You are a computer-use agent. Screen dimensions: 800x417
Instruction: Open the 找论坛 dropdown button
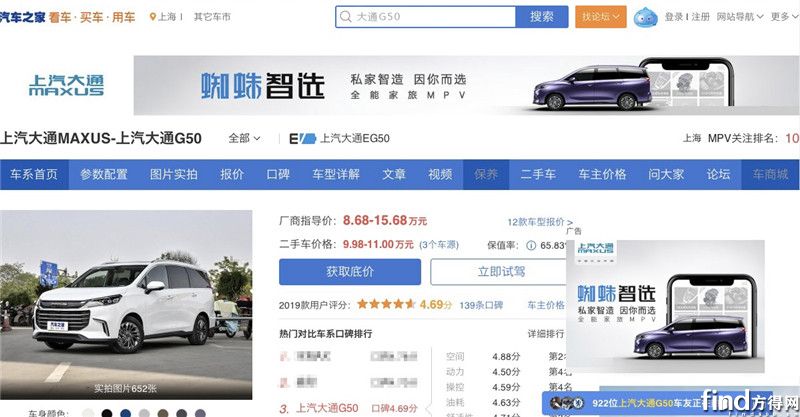pyautogui.click(x=601, y=17)
